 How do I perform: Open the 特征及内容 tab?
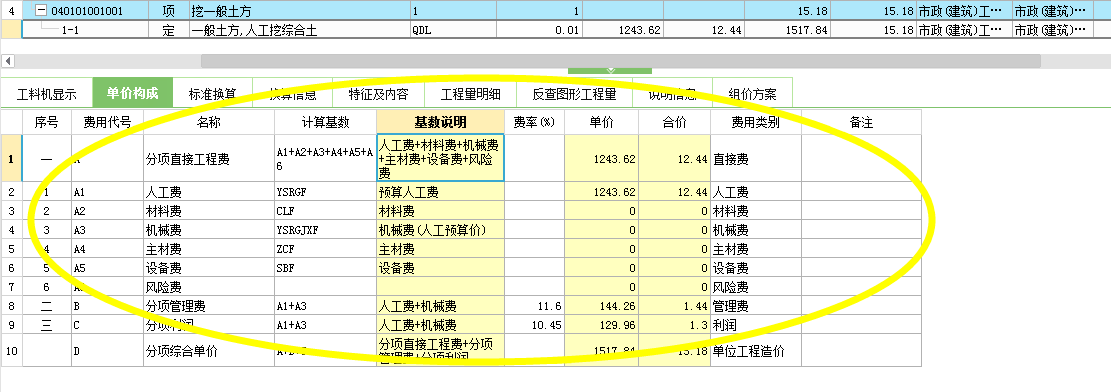(378, 94)
